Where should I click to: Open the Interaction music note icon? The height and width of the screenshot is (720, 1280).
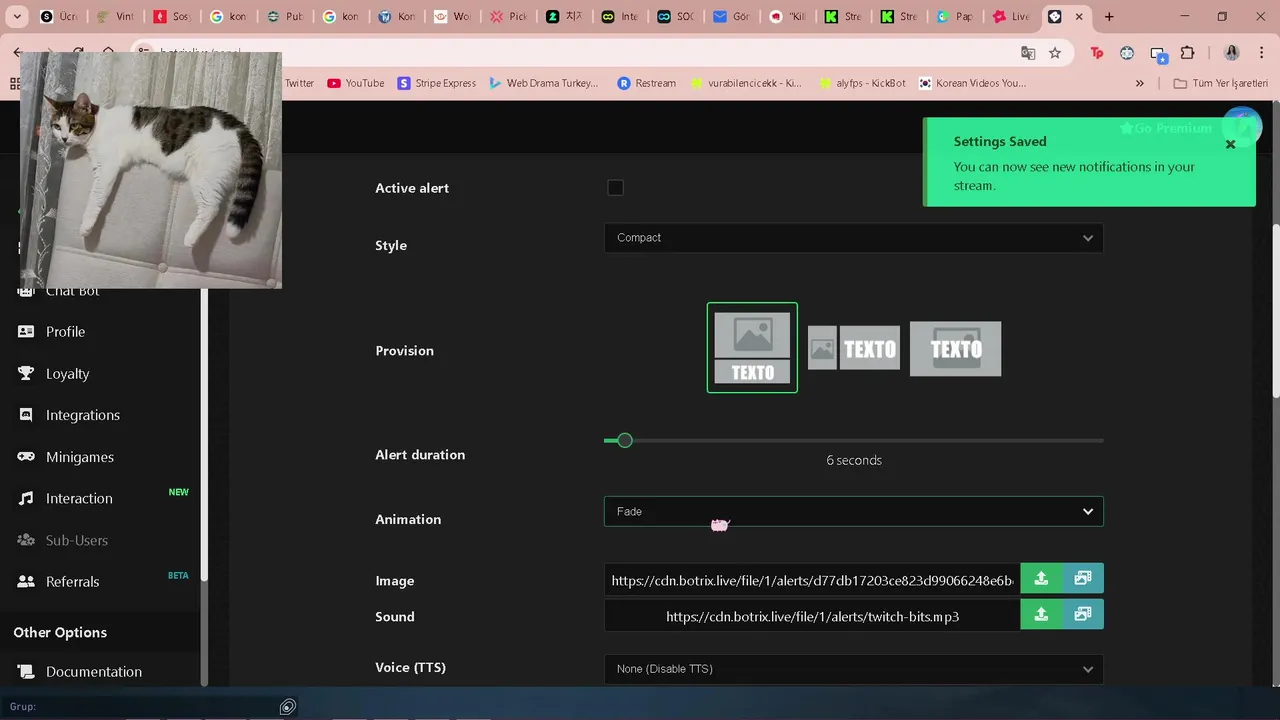click(26, 498)
